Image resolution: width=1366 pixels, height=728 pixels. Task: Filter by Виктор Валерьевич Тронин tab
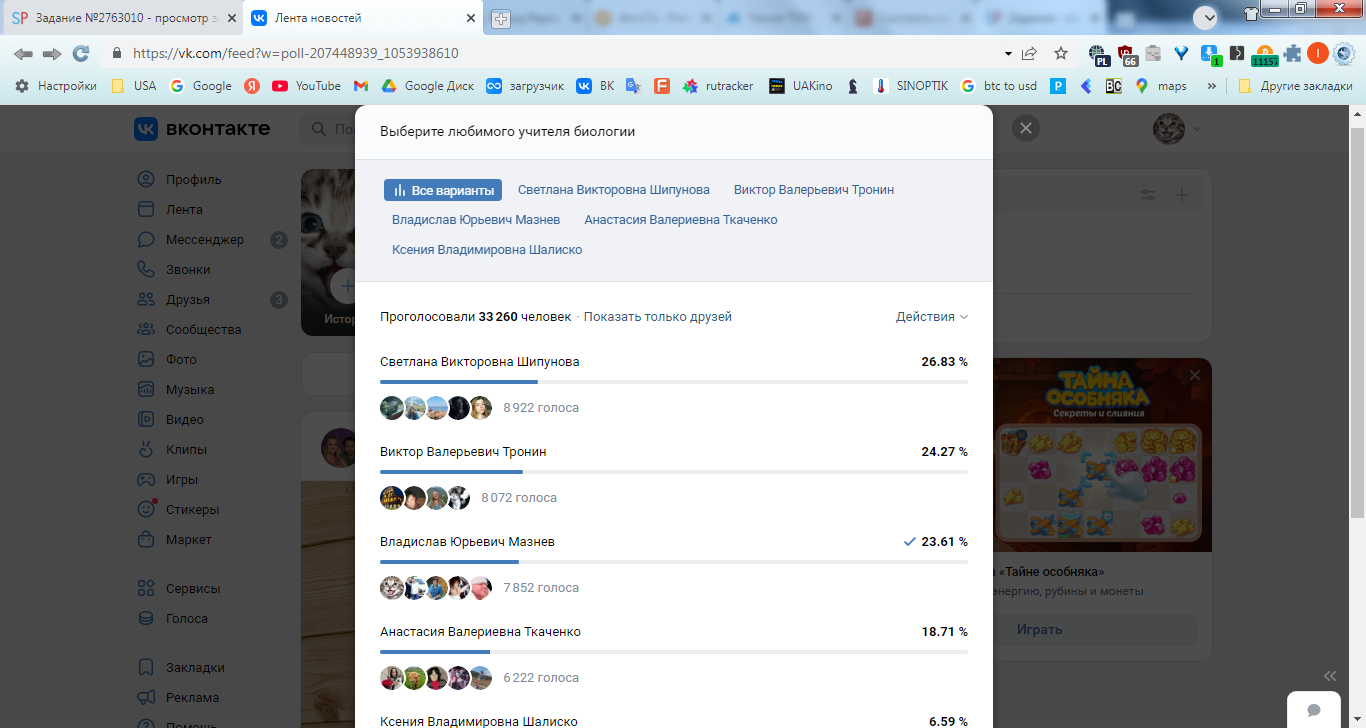pos(814,190)
